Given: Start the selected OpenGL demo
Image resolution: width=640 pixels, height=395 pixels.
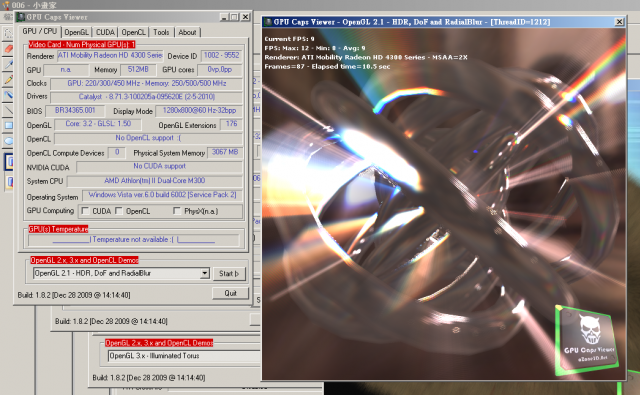Looking at the screenshot, I should (x=229, y=273).
